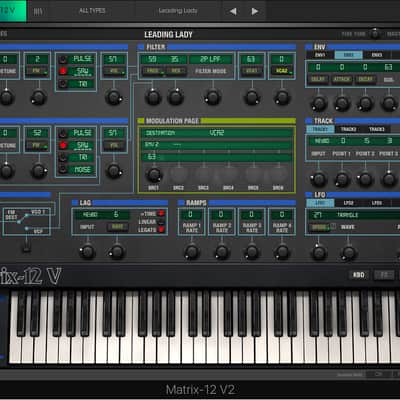
Task: Click the envelope Delay knob
Action: pos(319,103)
